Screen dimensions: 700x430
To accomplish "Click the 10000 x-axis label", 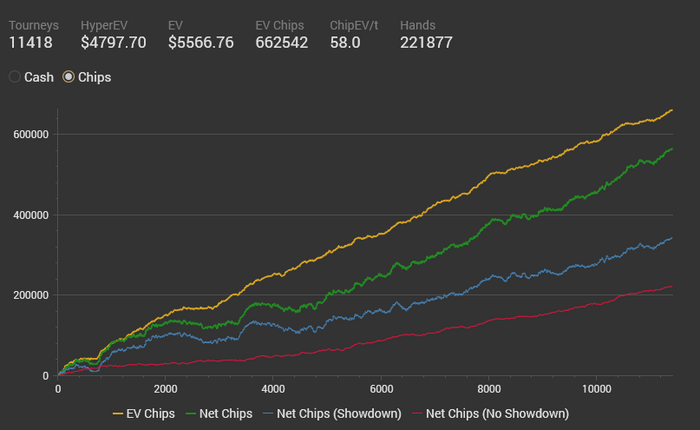I will click(596, 389).
